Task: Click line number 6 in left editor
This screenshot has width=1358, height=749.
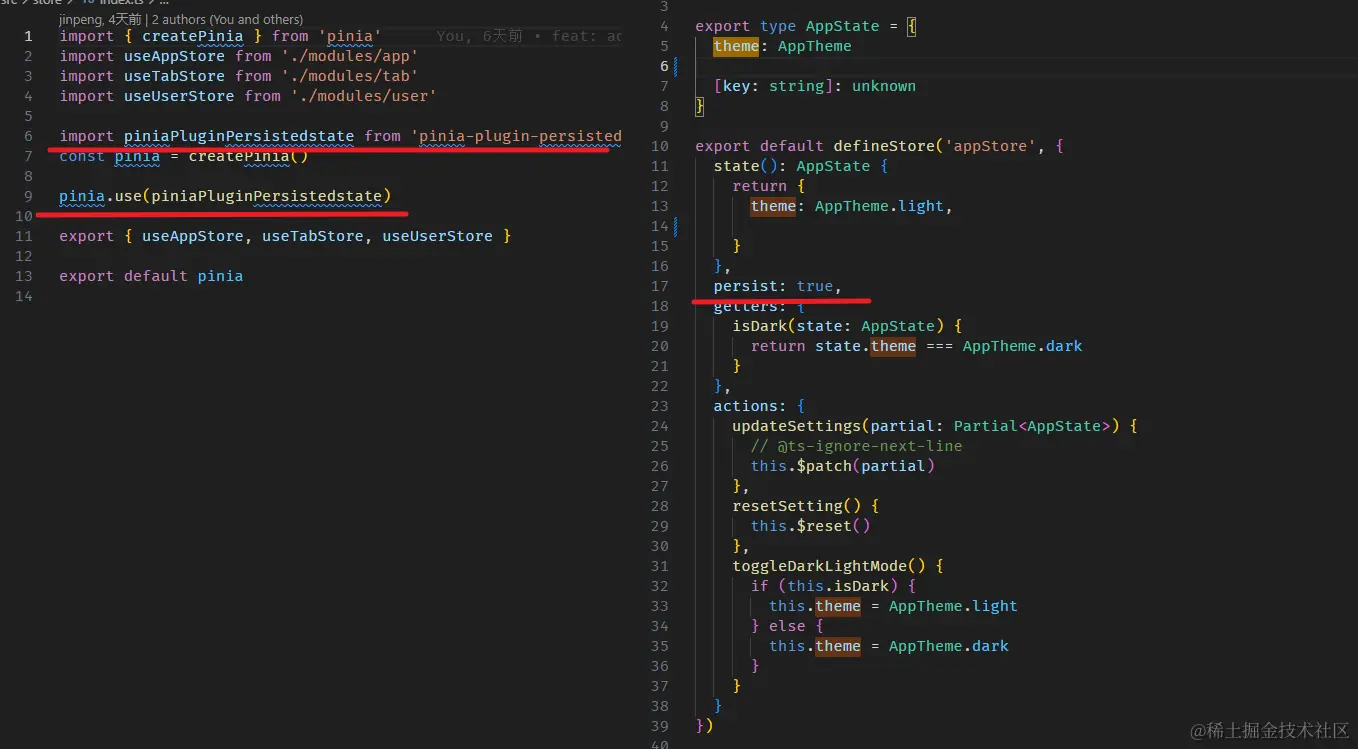Action: [x=28, y=136]
